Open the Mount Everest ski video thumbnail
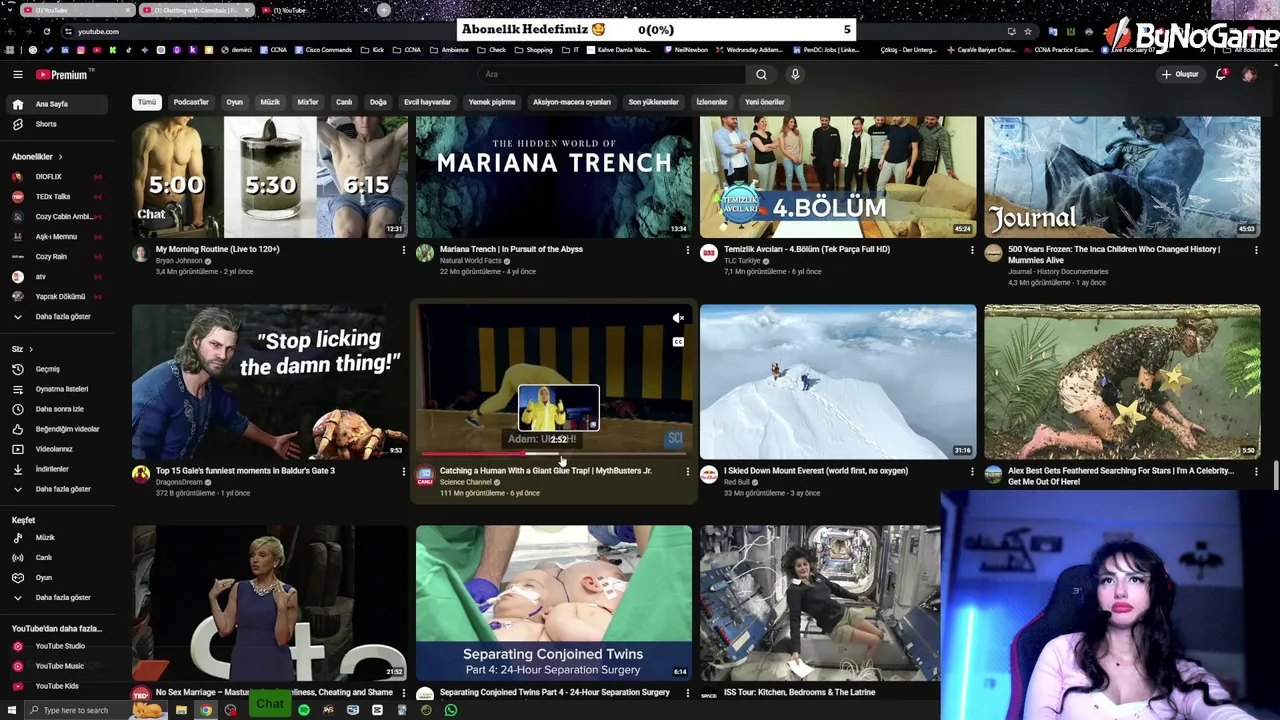The height and width of the screenshot is (720, 1280). [838, 382]
